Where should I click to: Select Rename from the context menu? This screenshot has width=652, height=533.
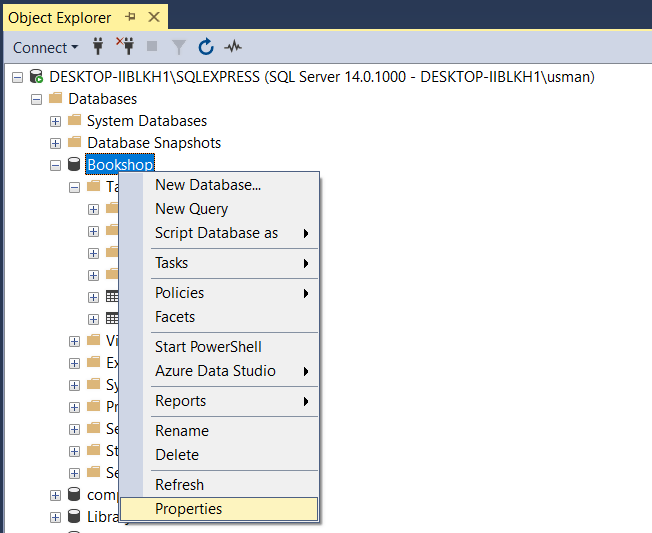[182, 431]
